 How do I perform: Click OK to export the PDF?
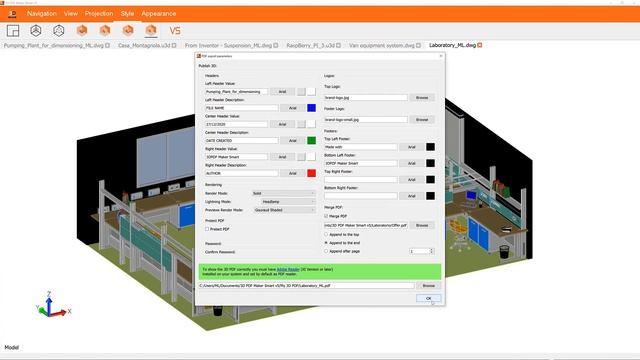click(x=429, y=298)
